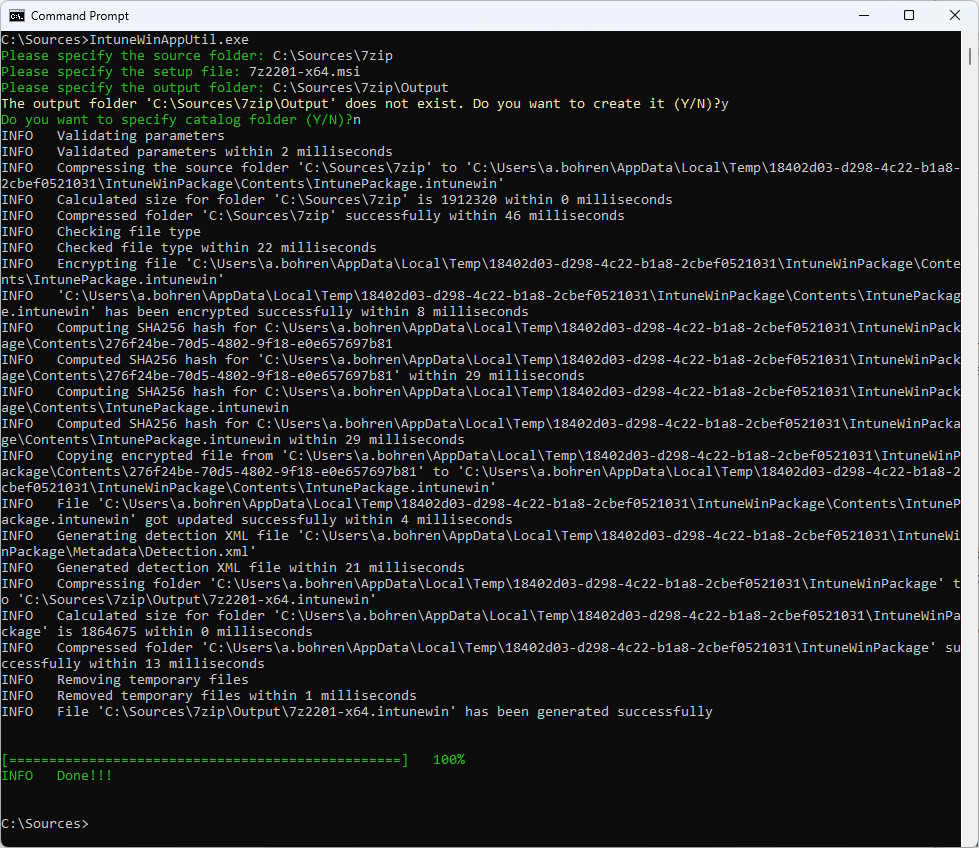Click the '100%' progress text
This screenshot has width=979, height=848.
click(x=449, y=759)
